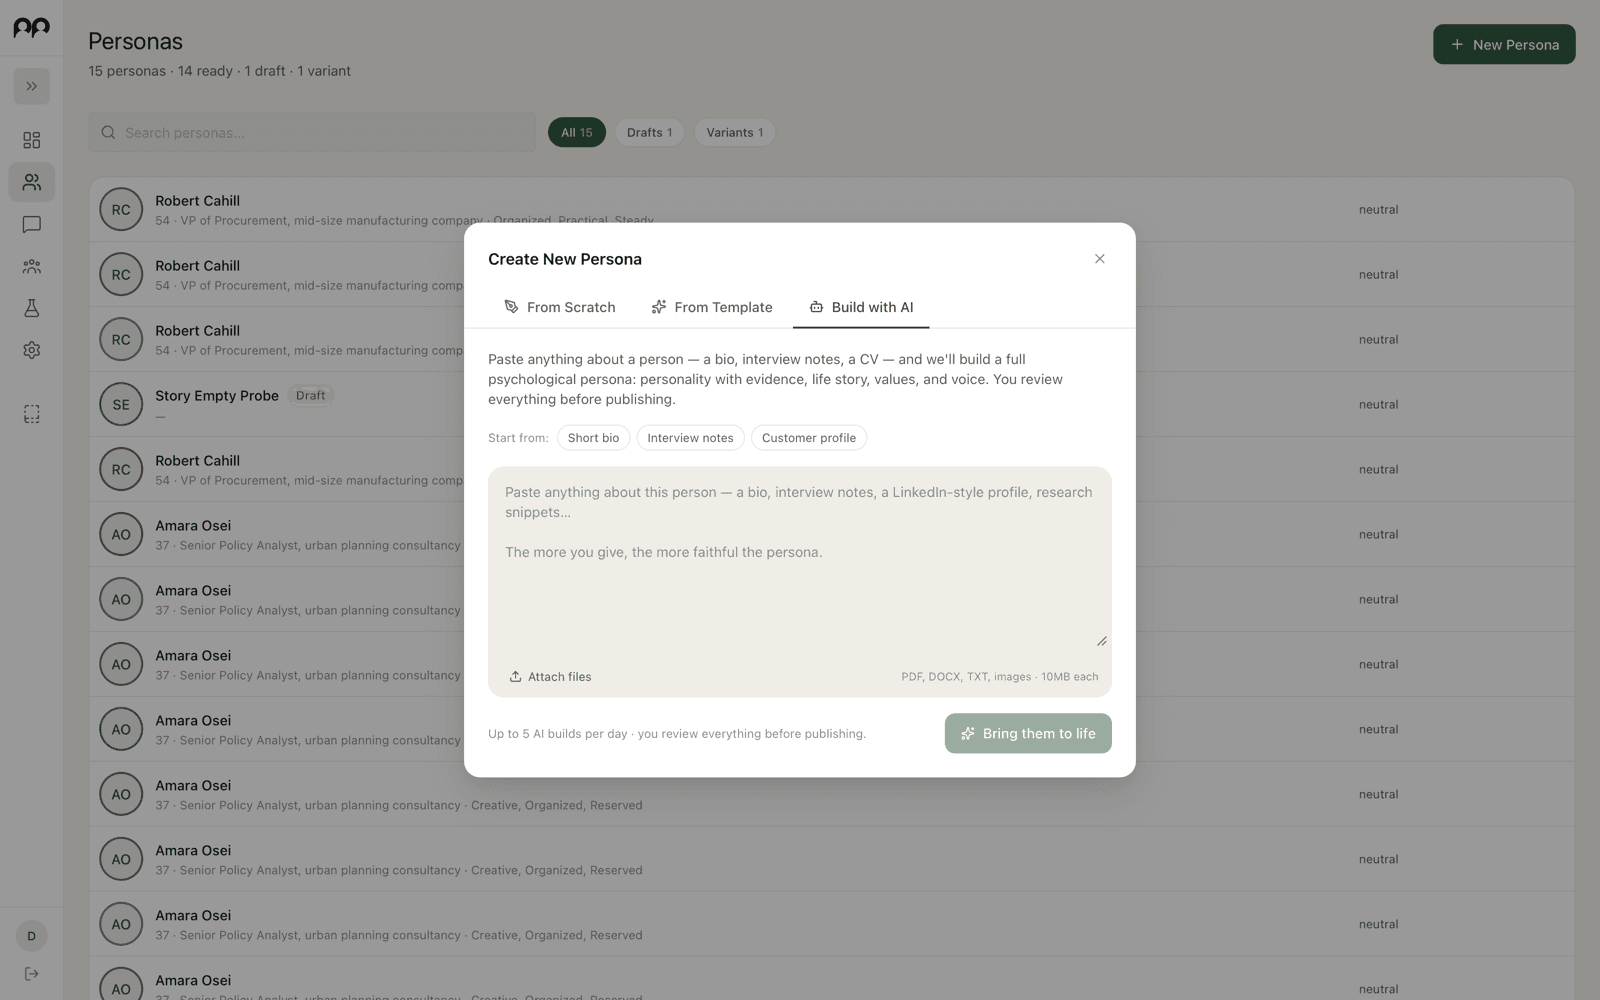Choose the Short bio starter chip
This screenshot has width=1600, height=1000.
[x=593, y=438]
